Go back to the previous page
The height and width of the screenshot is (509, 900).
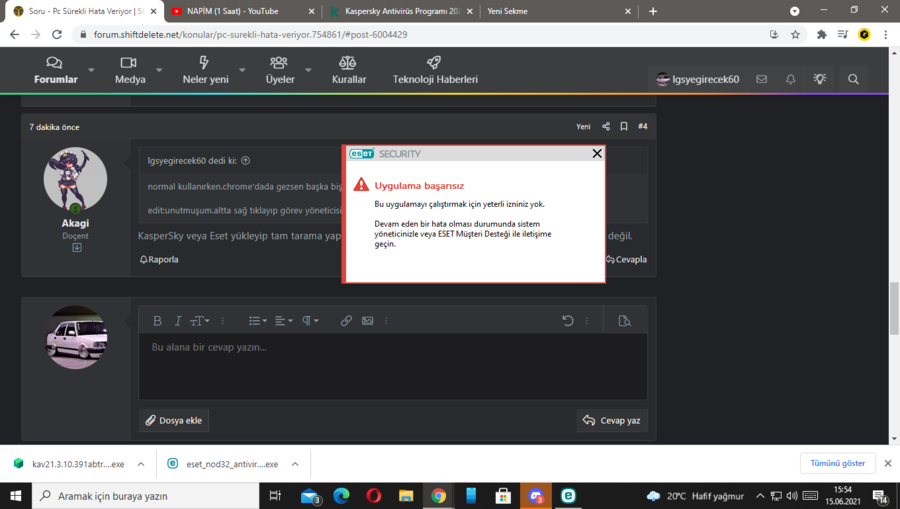point(14,34)
